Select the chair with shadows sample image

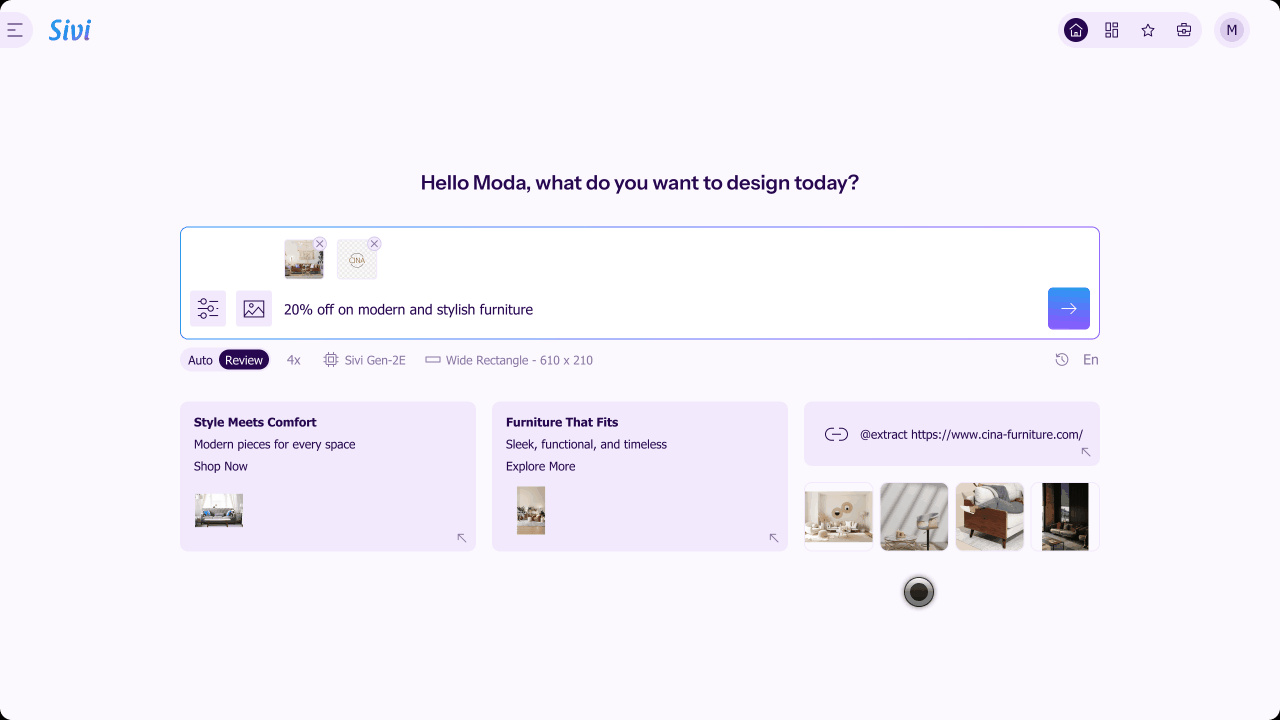(914, 517)
